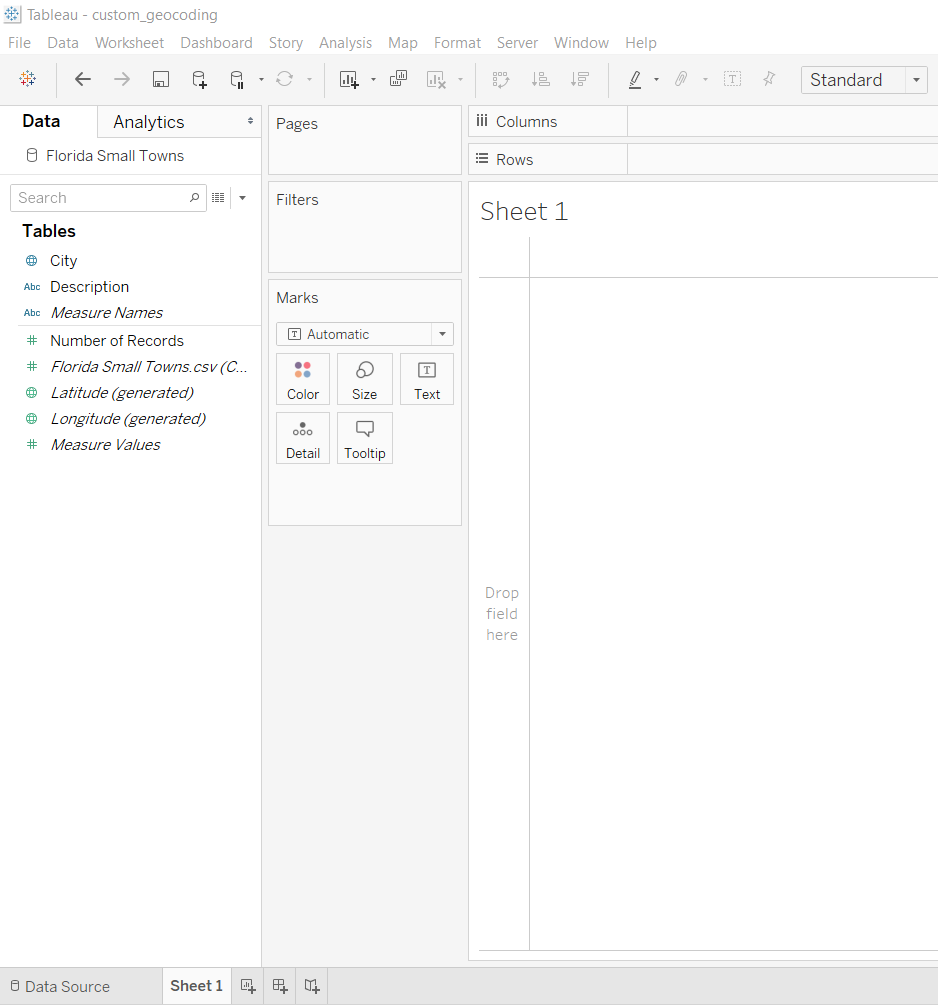Click the search magnifier icon
This screenshot has width=938, height=1005.
point(194,197)
